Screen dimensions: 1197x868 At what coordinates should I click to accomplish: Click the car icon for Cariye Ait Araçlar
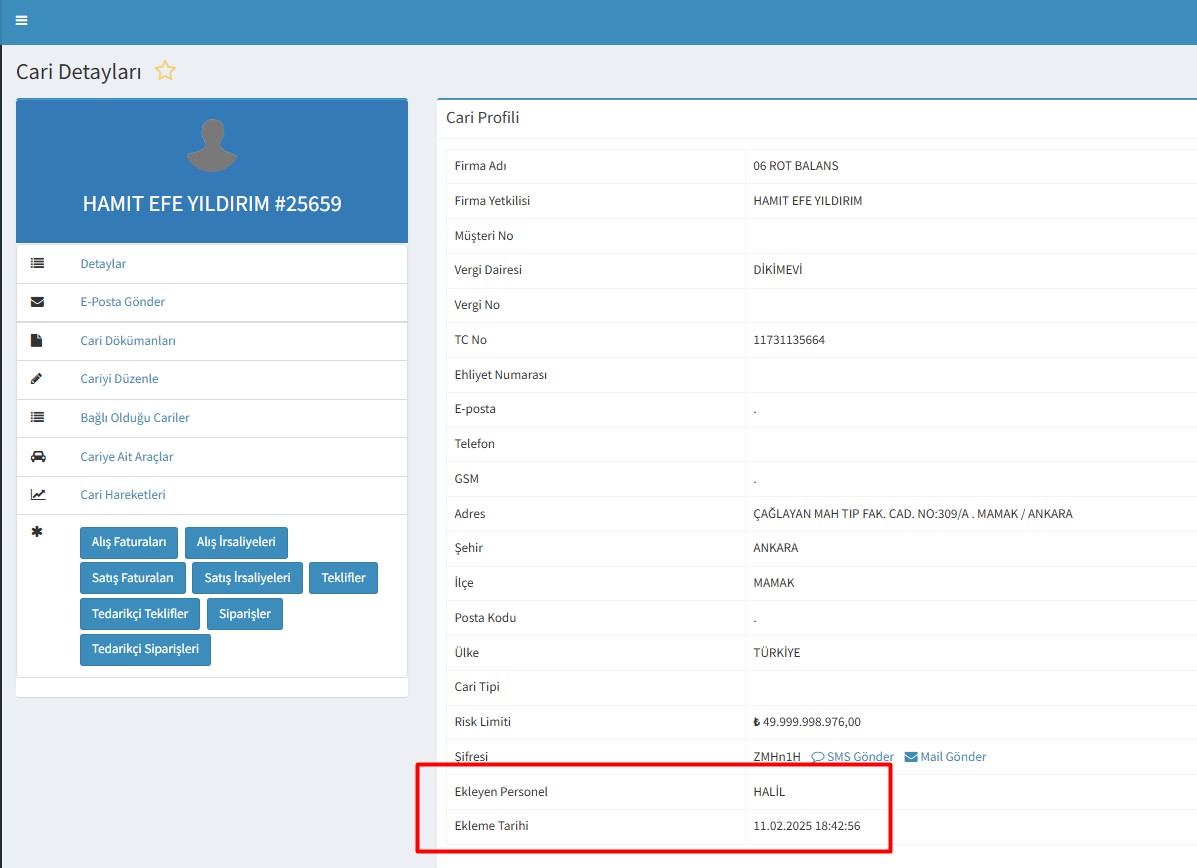pyautogui.click(x=38, y=457)
